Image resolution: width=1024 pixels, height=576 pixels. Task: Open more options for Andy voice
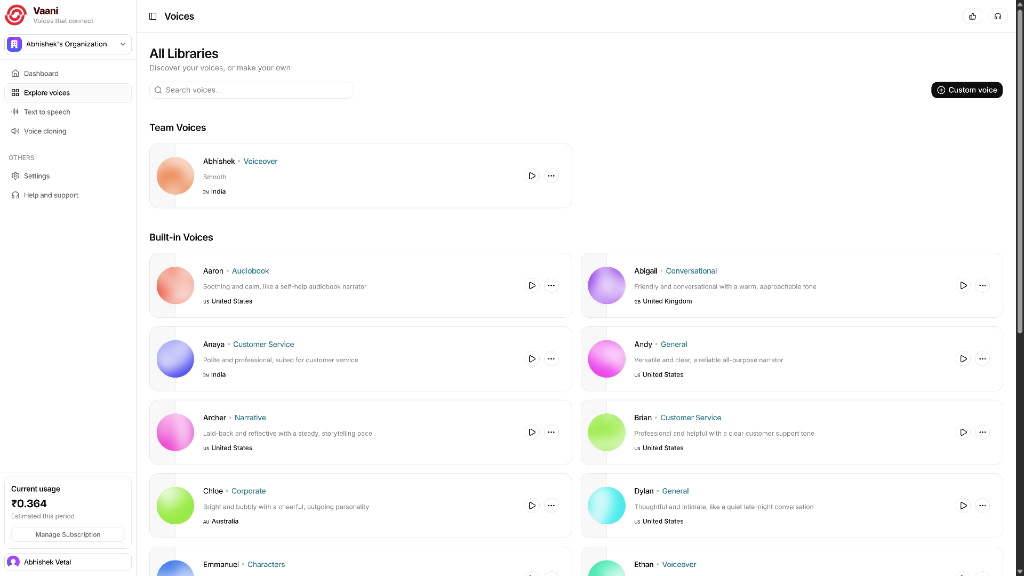[982, 359]
